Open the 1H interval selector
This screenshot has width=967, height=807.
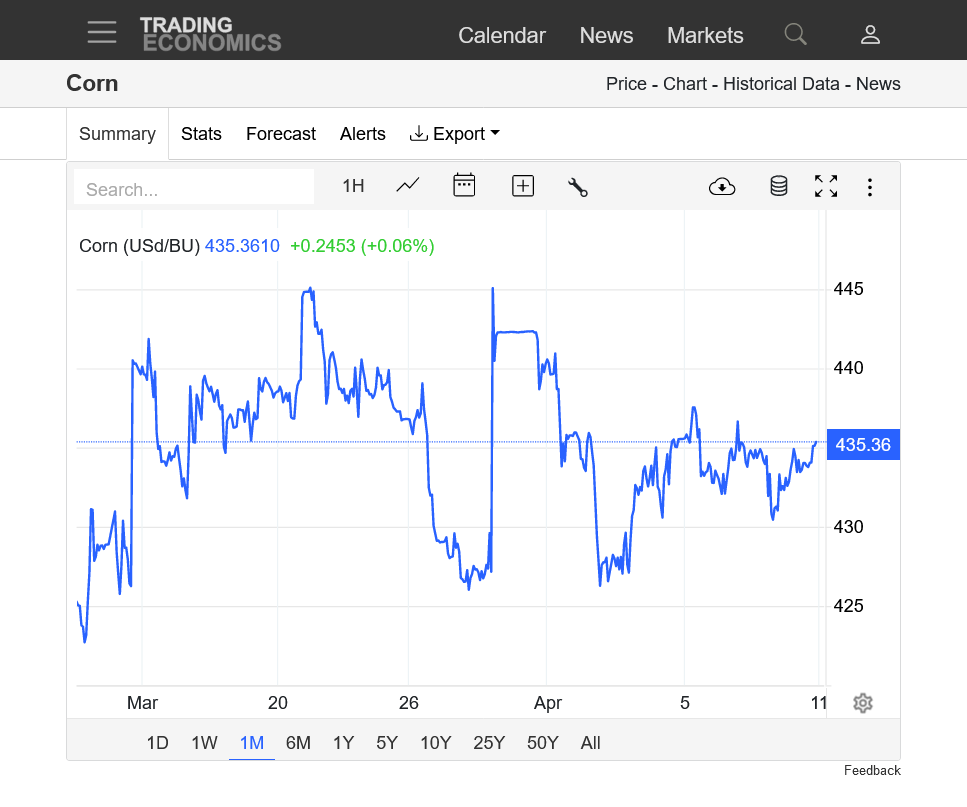pos(353,186)
